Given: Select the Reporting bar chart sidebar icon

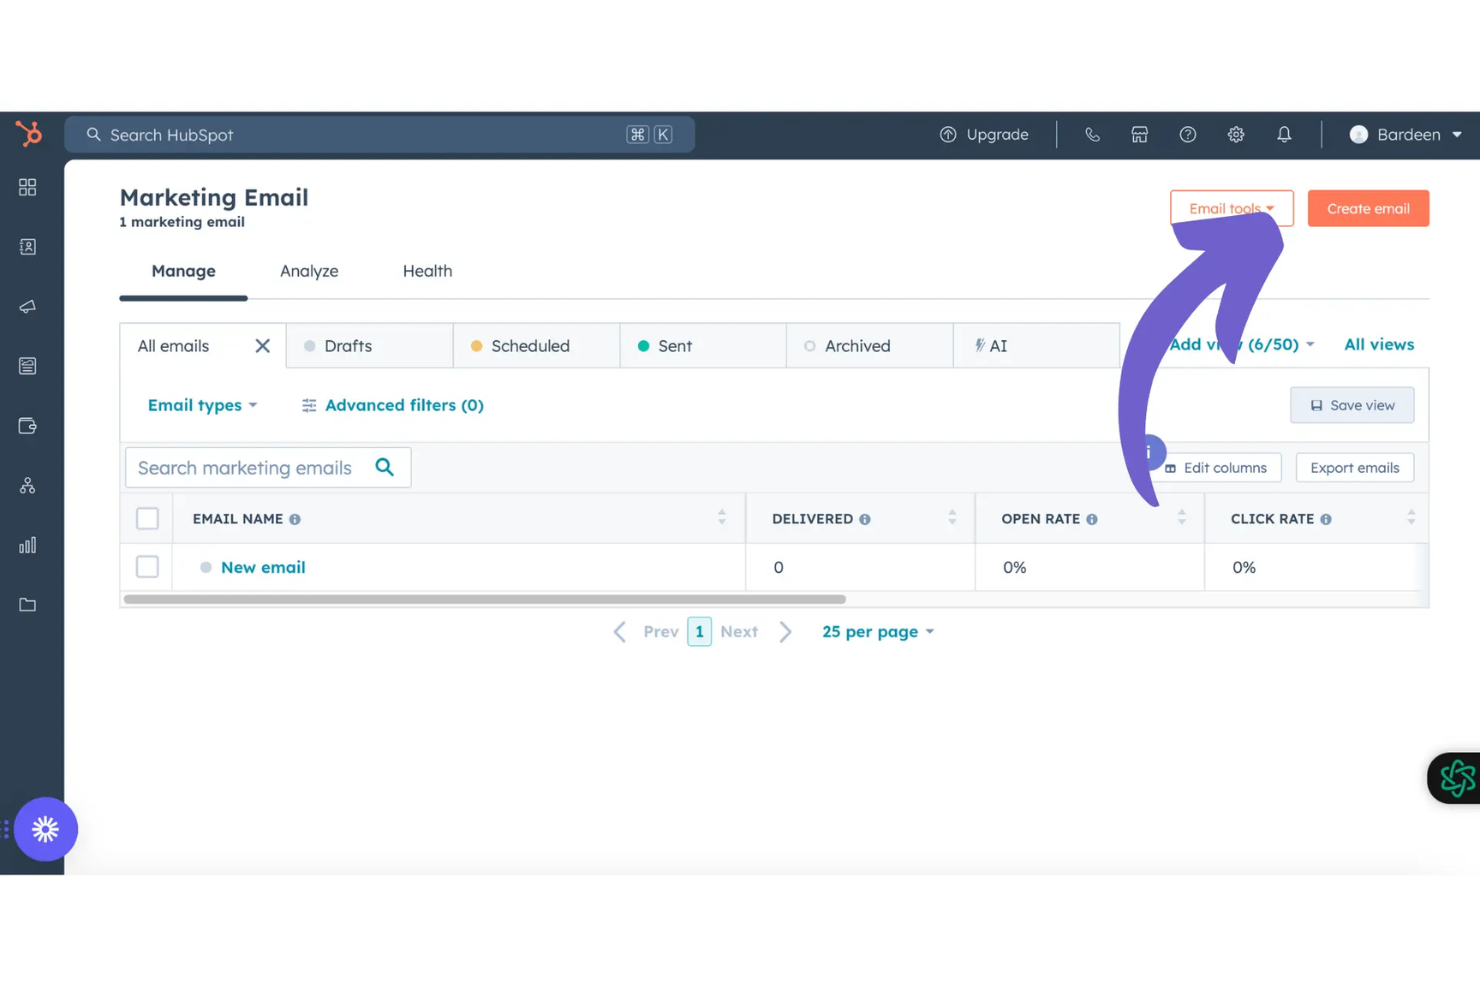Looking at the screenshot, I should 27,545.
